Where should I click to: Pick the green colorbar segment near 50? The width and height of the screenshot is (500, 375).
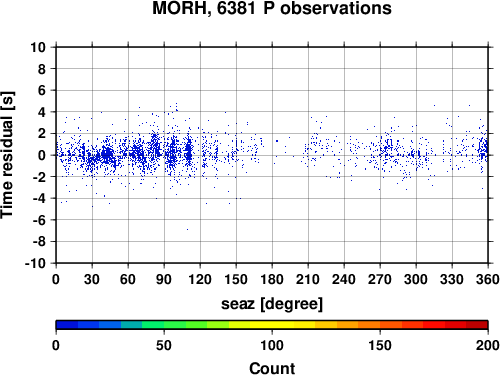click(x=164, y=325)
